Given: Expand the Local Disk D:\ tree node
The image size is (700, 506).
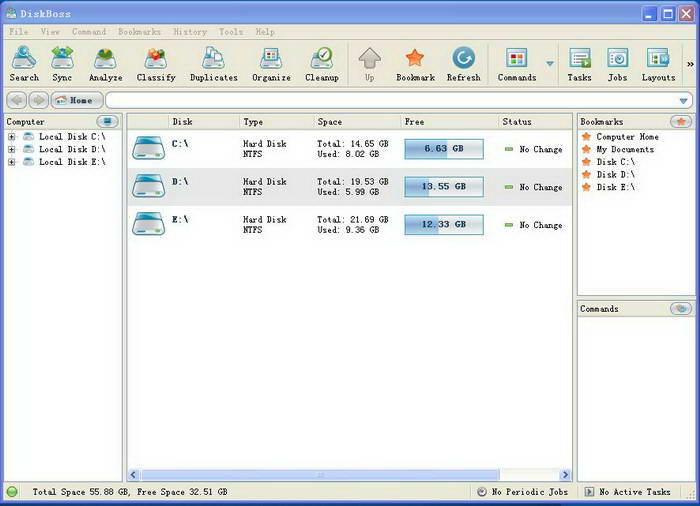Looking at the screenshot, I should (12, 149).
